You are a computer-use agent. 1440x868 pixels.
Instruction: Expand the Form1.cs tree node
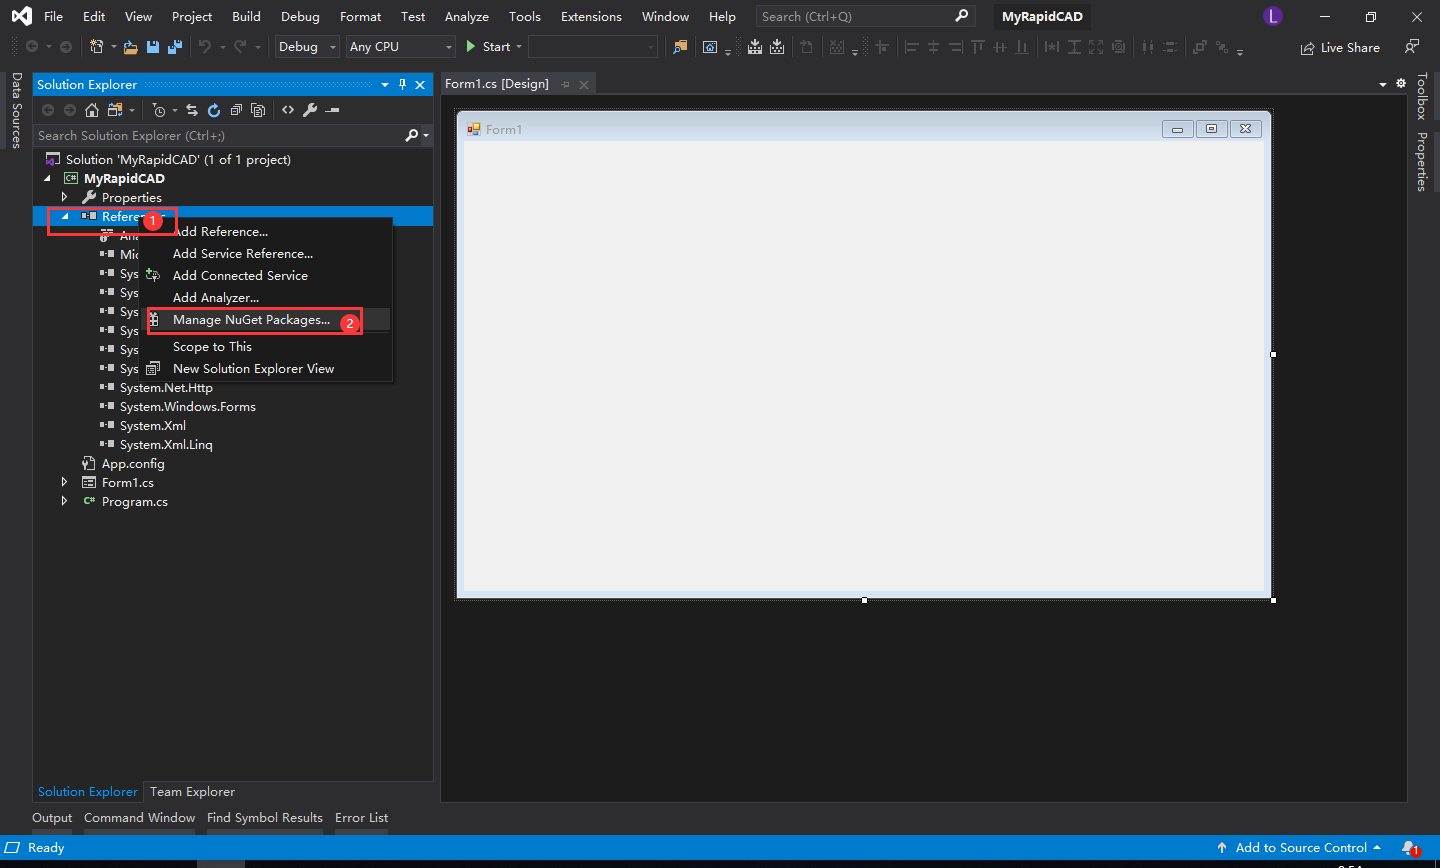[x=65, y=483]
